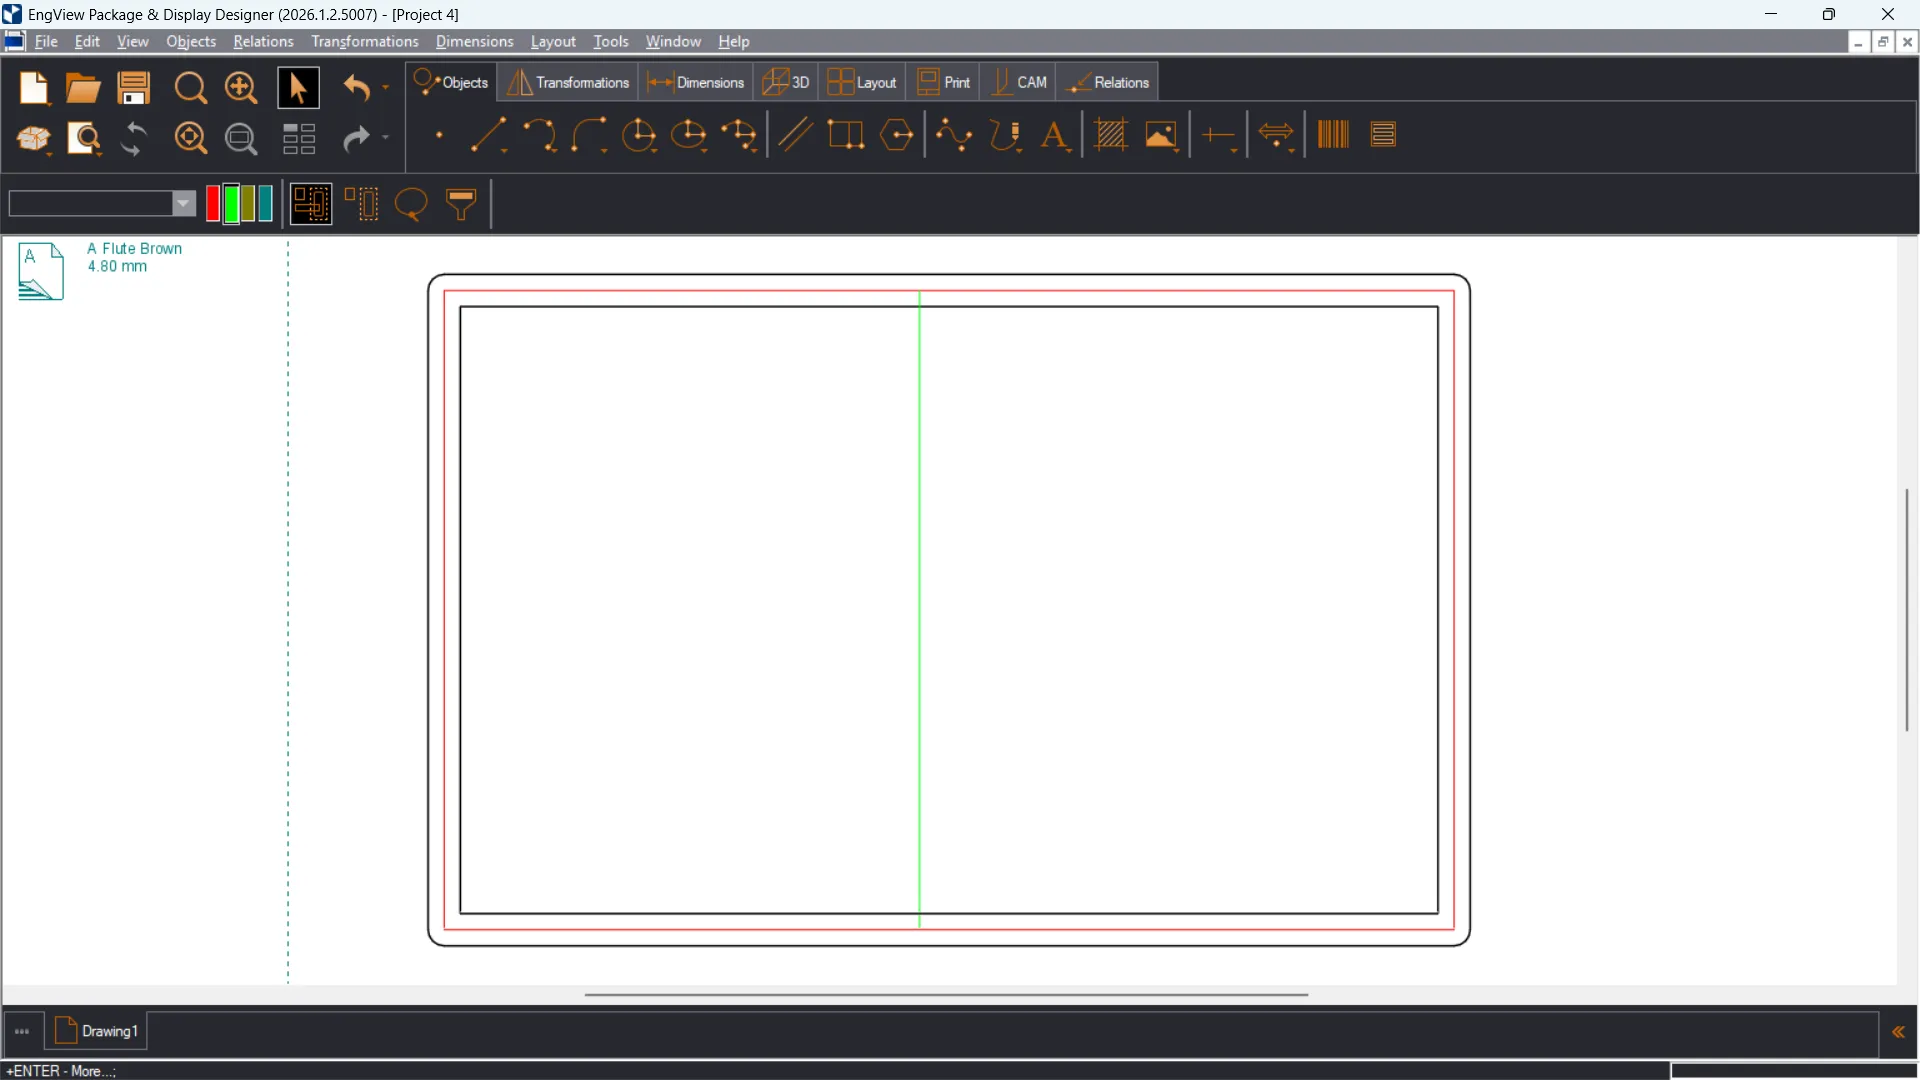Insert a barcode with barcode icon
1920x1080 pixels.
pos(1333,135)
